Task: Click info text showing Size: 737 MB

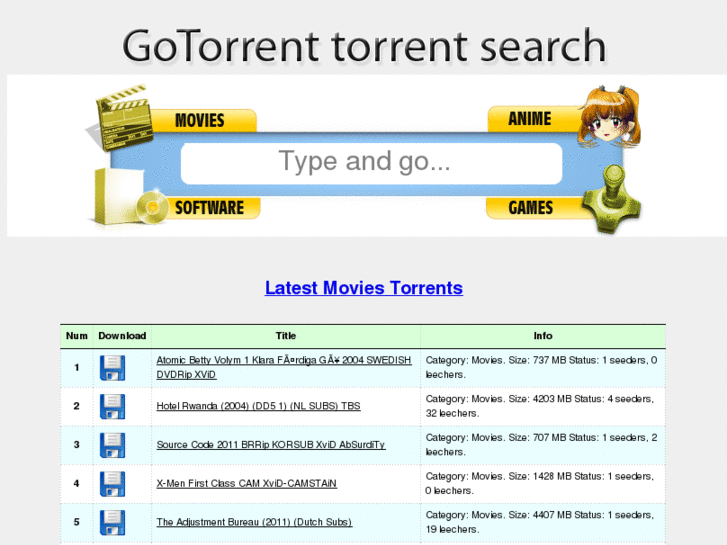Action: click(542, 367)
